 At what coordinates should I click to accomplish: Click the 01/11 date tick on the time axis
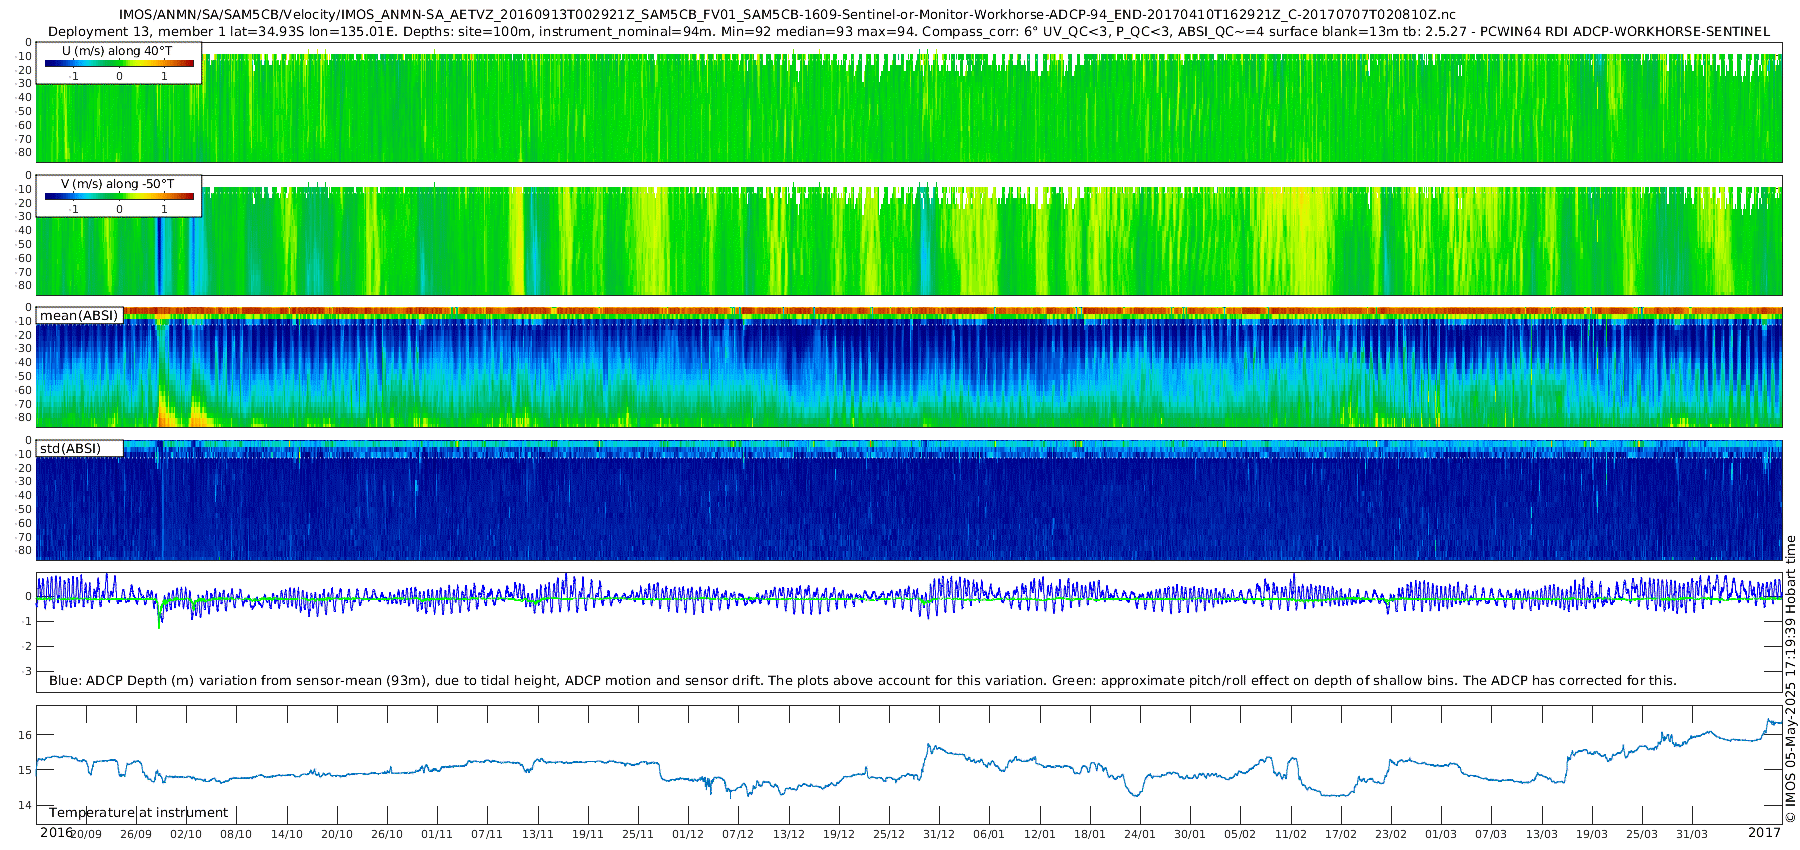coord(437,834)
